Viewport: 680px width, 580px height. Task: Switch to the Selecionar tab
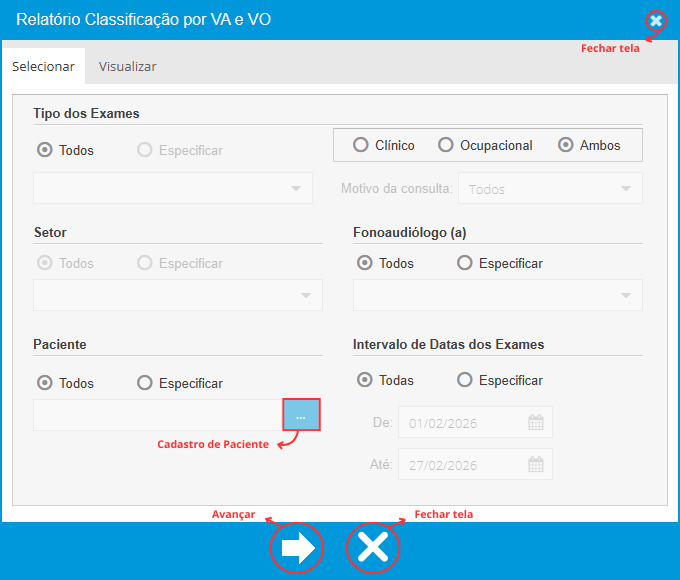tap(43, 66)
